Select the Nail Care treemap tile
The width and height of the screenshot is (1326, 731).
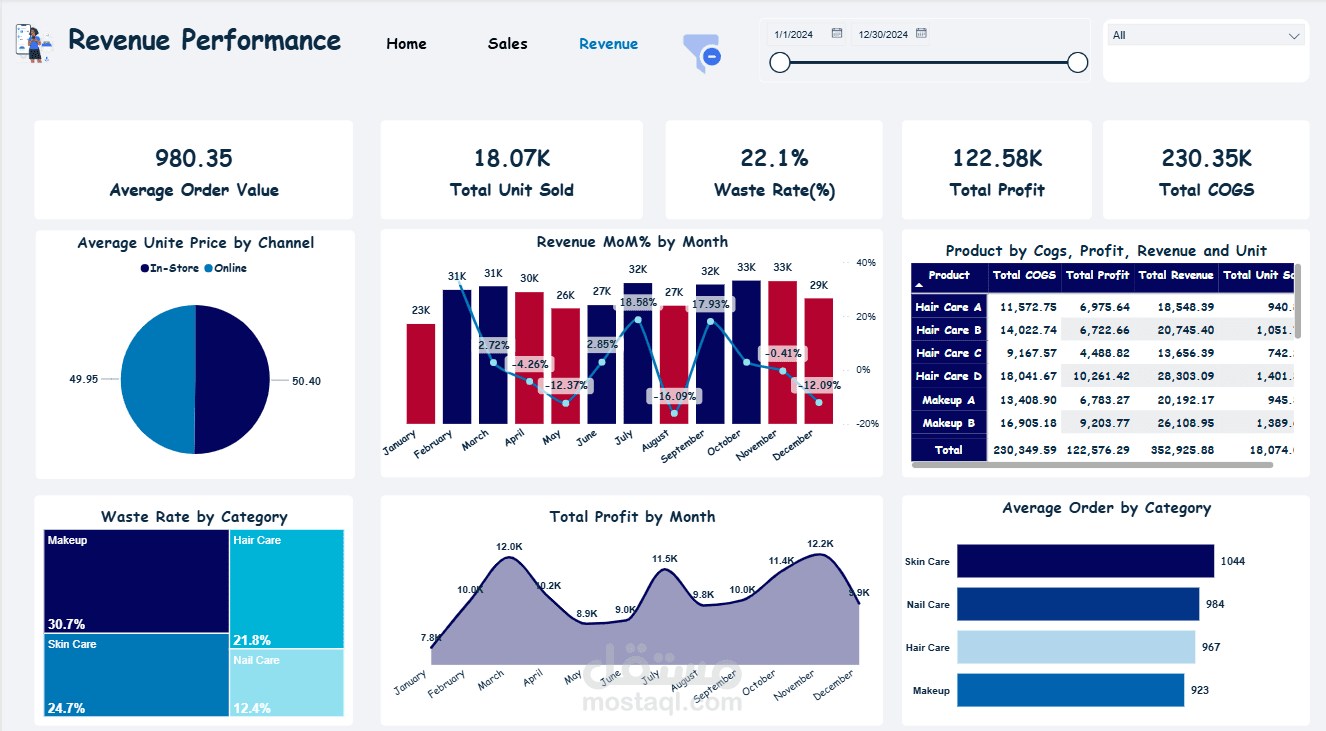[286, 683]
